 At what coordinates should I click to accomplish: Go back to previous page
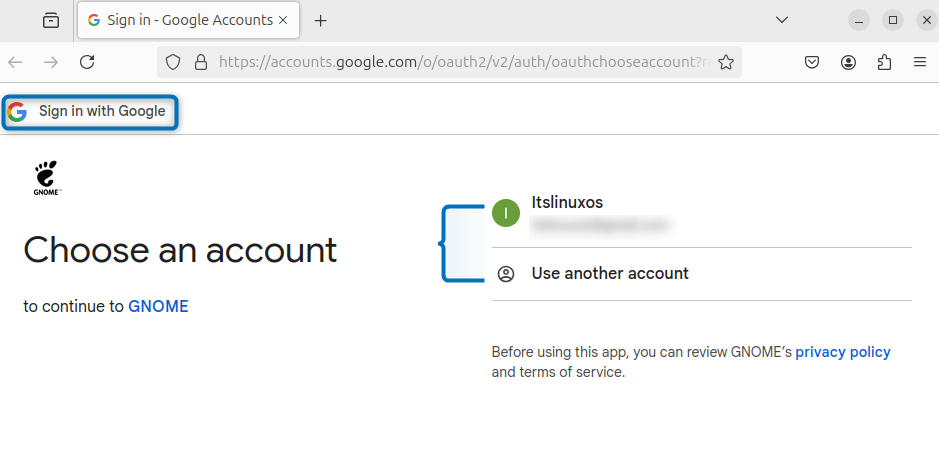pyautogui.click(x=15, y=62)
